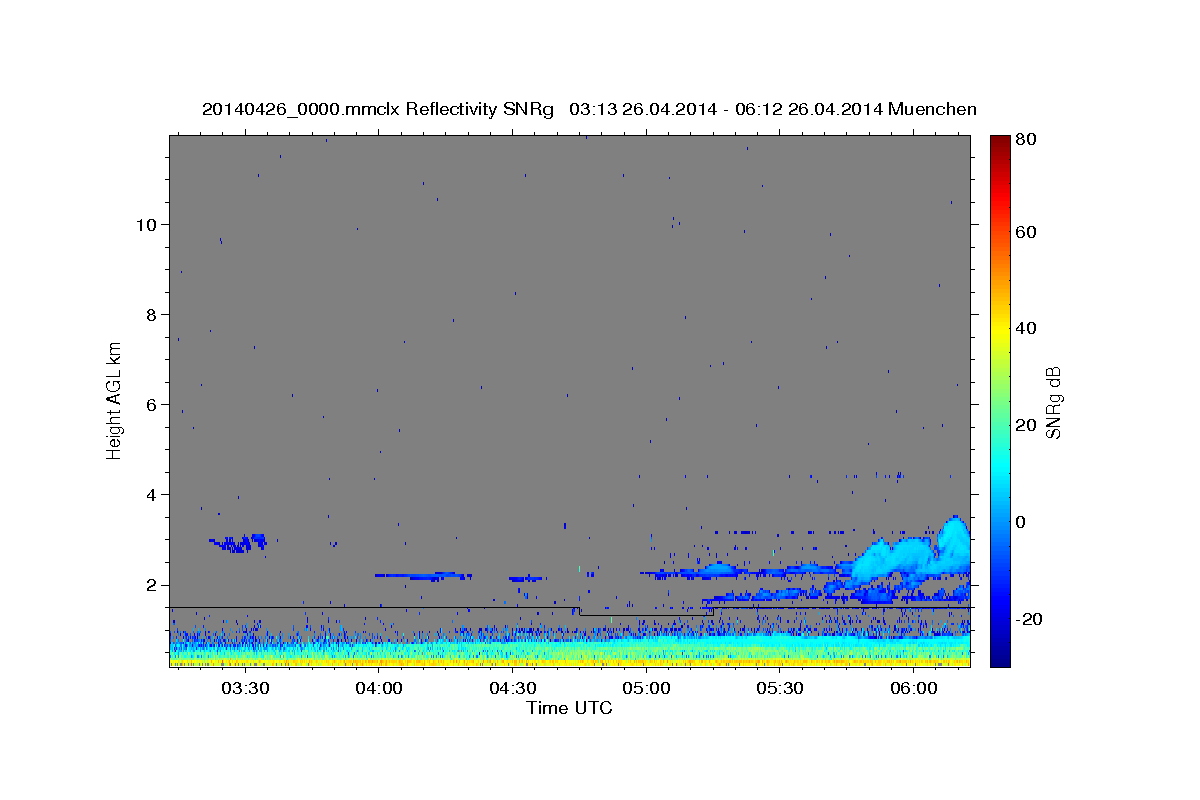Click the colorbar value 40

[x=1027, y=328]
